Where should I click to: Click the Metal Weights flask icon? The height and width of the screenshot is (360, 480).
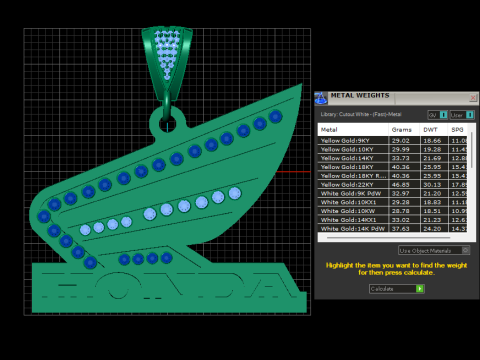(x=321, y=98)
